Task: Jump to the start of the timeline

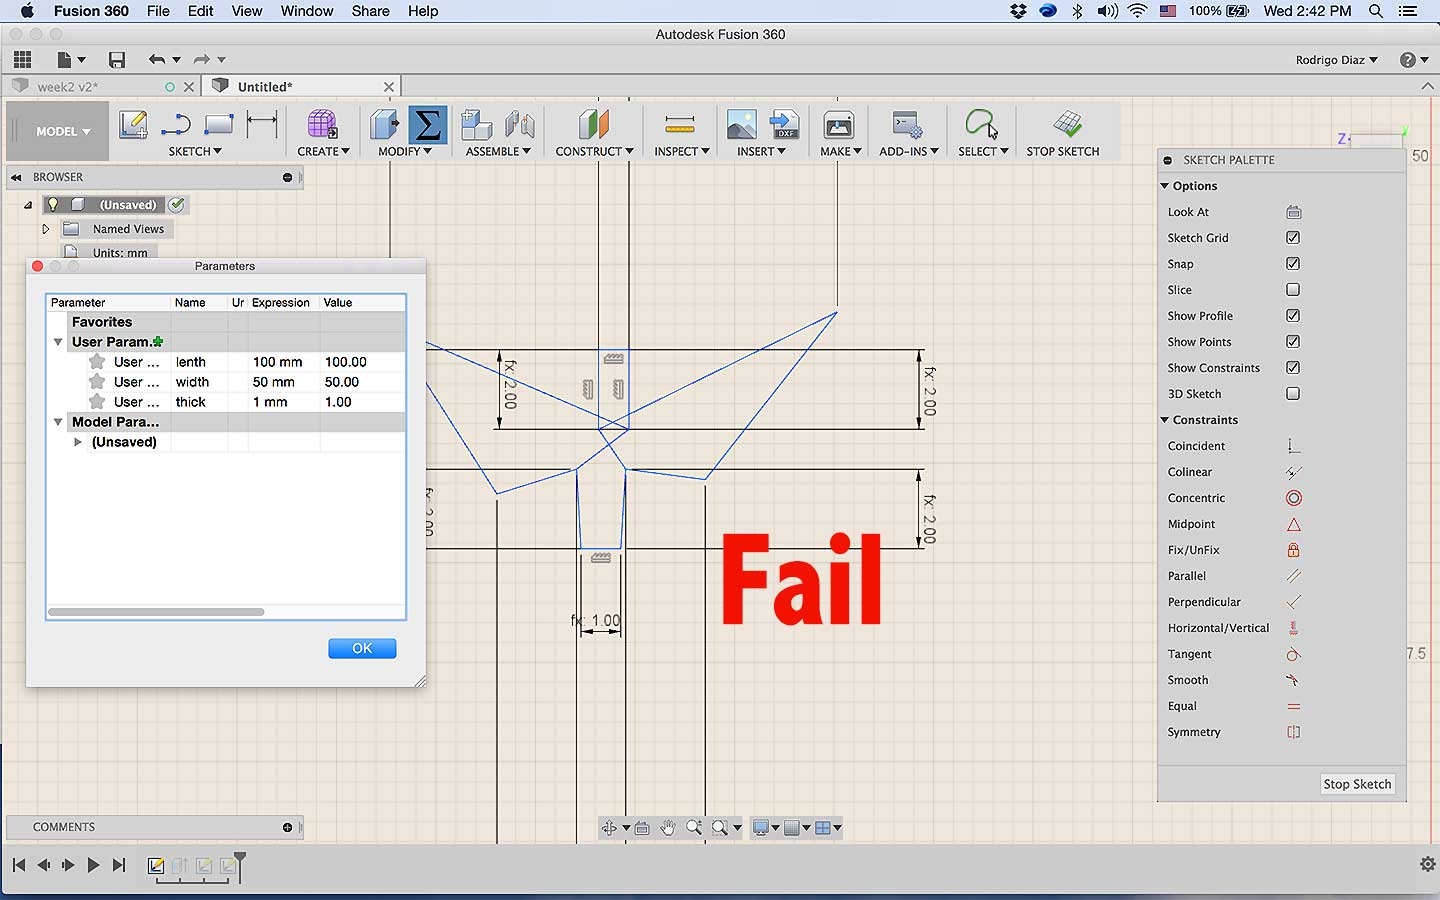Action: [19, 865]
